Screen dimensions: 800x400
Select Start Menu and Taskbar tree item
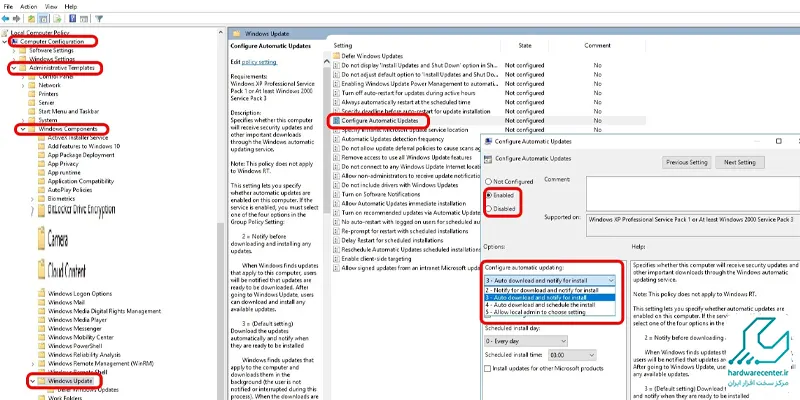(68, 111)
